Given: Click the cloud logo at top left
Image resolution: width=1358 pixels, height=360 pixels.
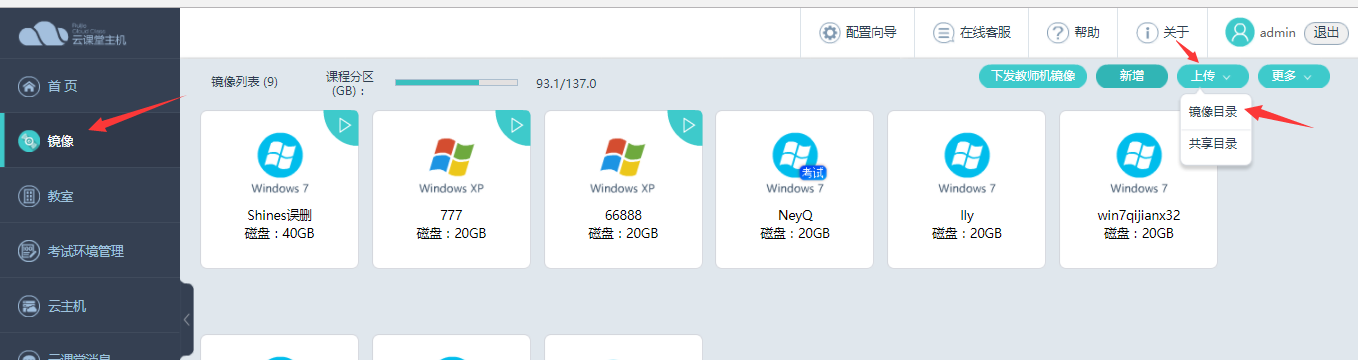Looking at the screenshot, I should pyautogui.click(x=43, y=35).
